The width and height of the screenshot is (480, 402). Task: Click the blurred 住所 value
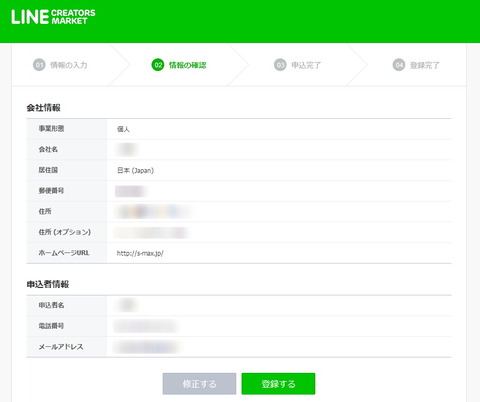click(x=153, y=212)
